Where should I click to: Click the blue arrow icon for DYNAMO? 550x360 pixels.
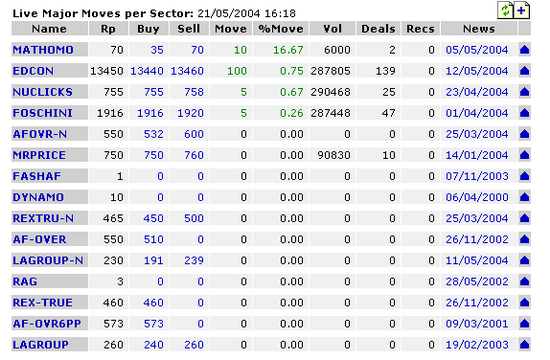tap(524, 197)
